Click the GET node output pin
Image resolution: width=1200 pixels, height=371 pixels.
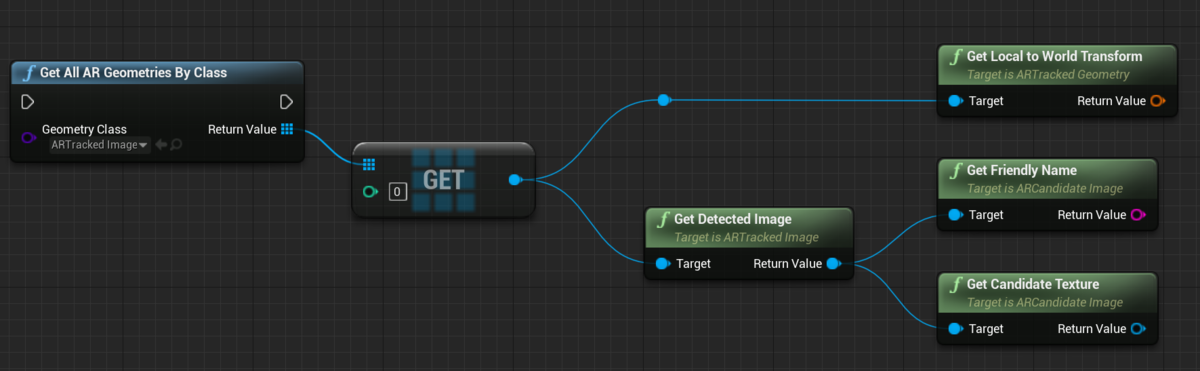coord(515,180)
